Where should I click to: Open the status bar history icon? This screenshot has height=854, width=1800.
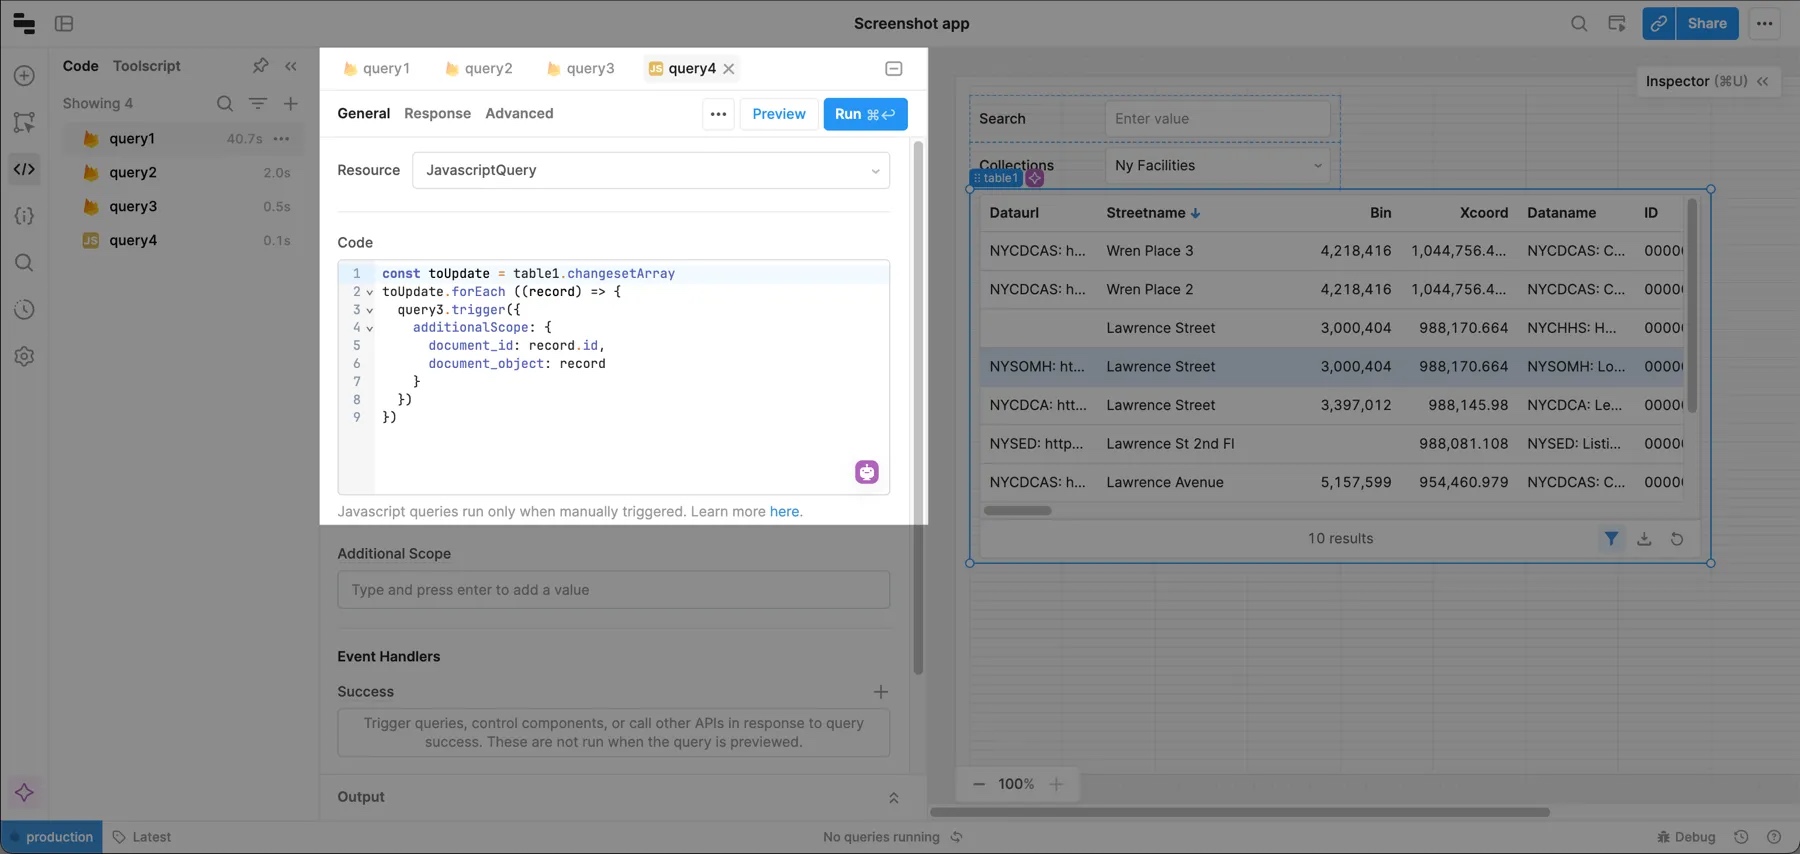click(x=1741, y=837)
